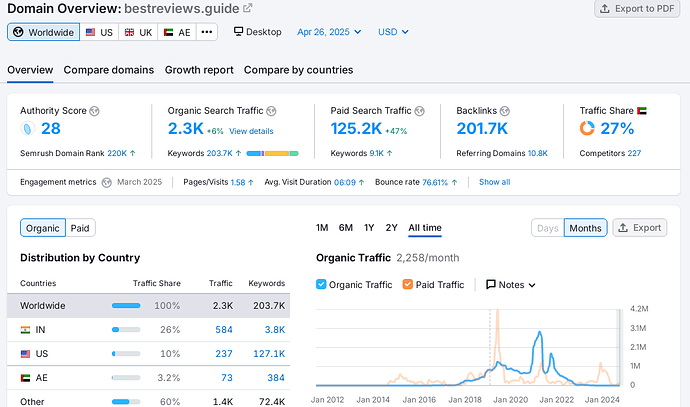
Task: Click the up arrow next to Bounce rate
Action: coord(454,182)
